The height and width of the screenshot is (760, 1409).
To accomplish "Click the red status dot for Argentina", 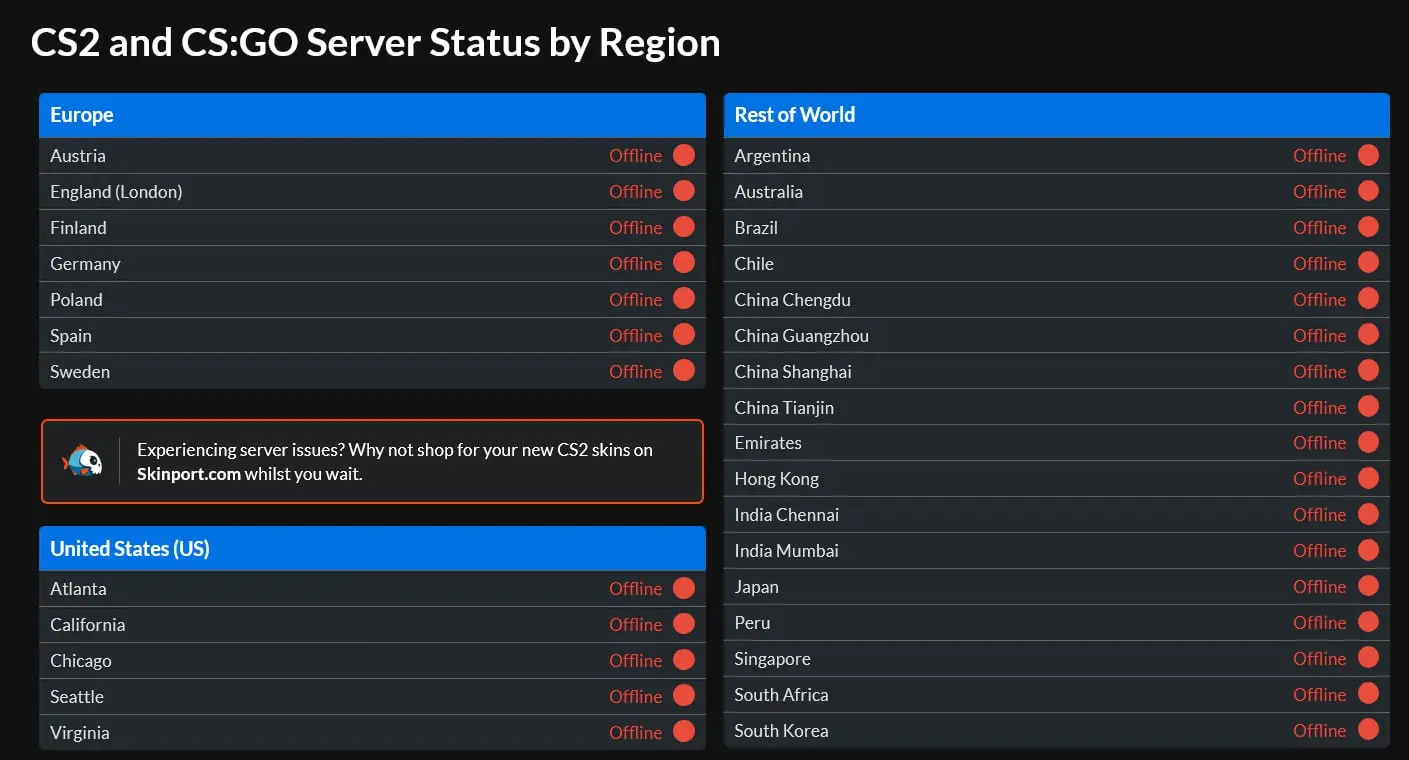I will pyautogui.click(x=1368, y=155).
